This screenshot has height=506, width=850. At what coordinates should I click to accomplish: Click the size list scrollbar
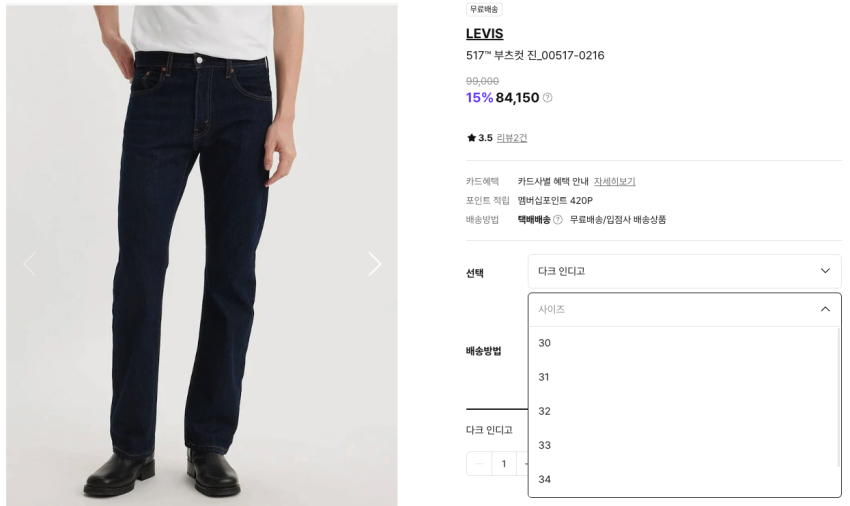point(839,398)
